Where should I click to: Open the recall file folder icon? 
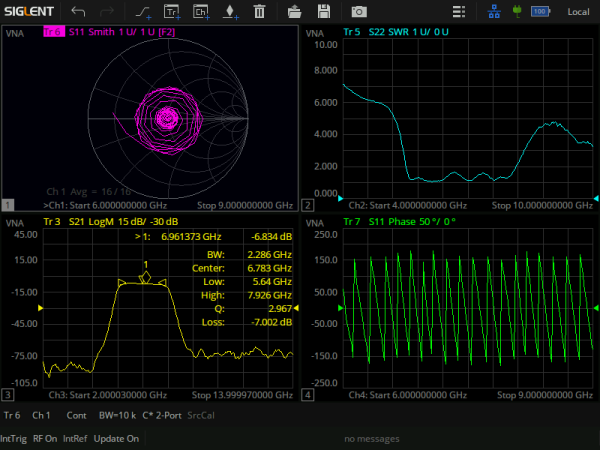click(x=294, y=12)
